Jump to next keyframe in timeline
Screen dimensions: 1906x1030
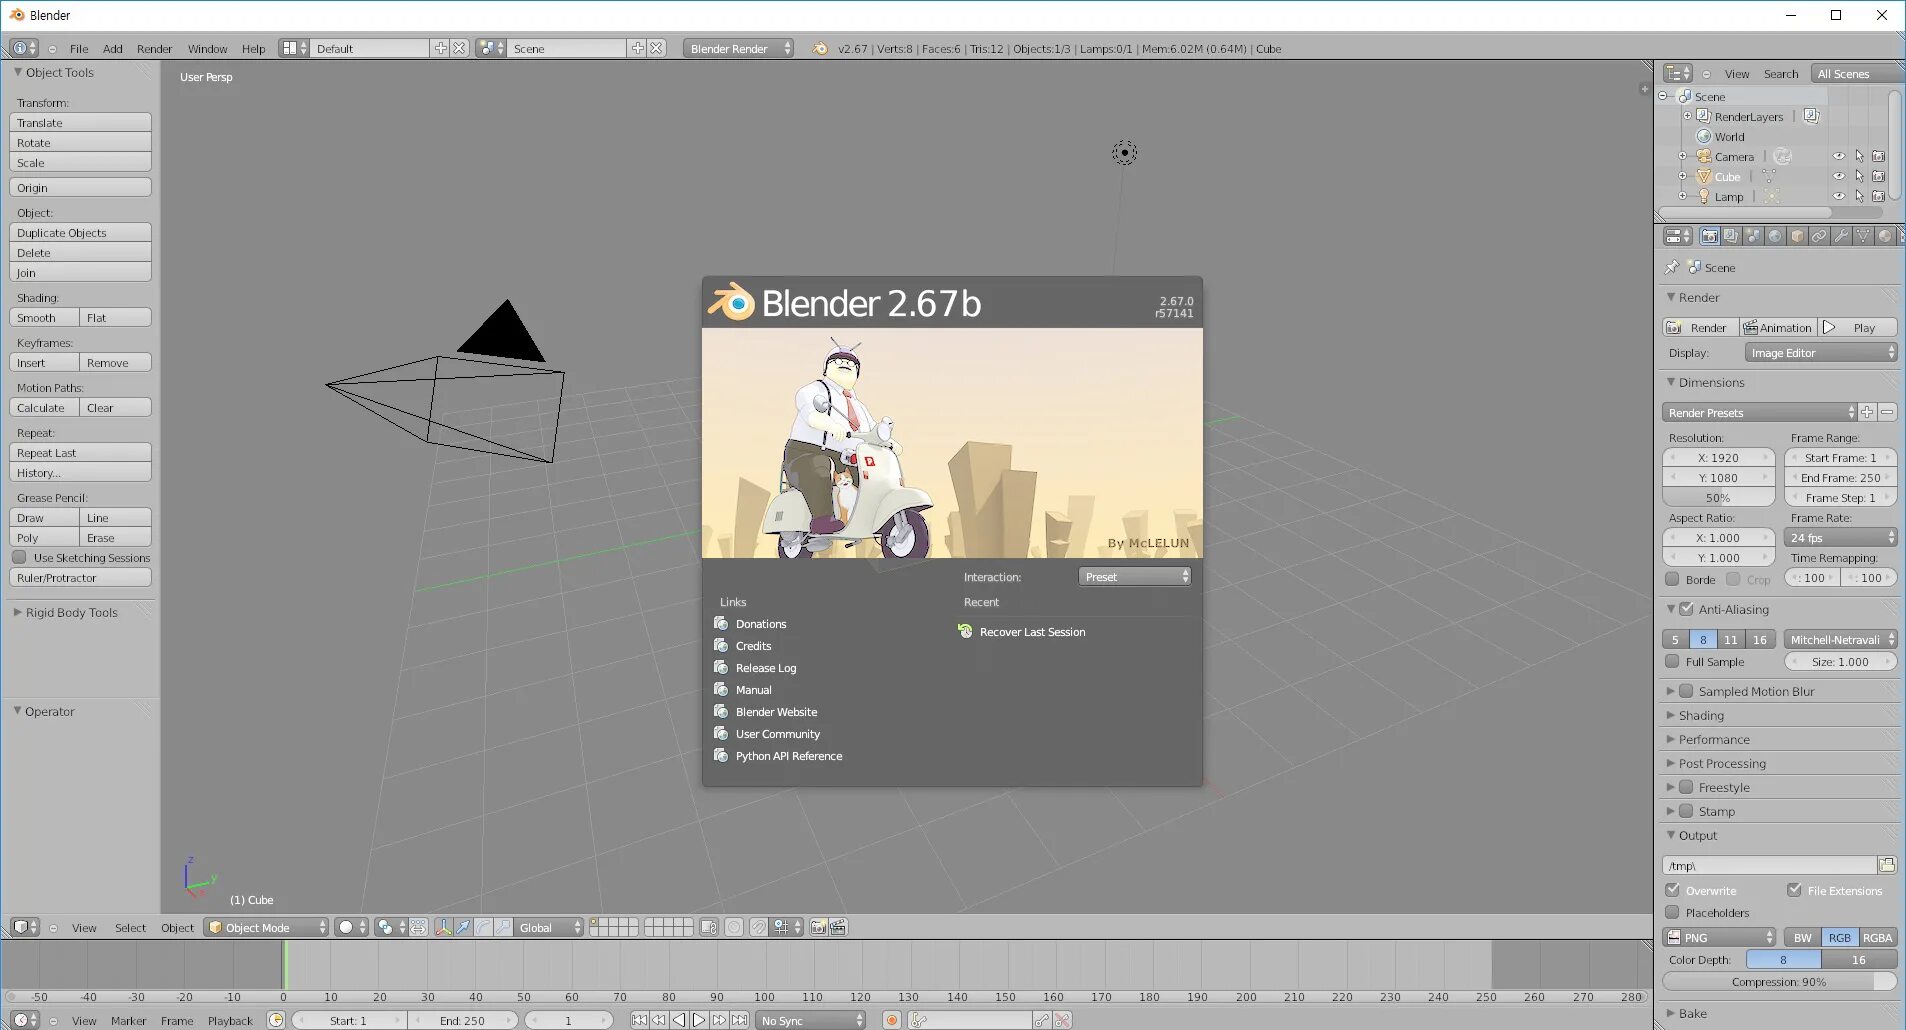[x=719, y=1021]
